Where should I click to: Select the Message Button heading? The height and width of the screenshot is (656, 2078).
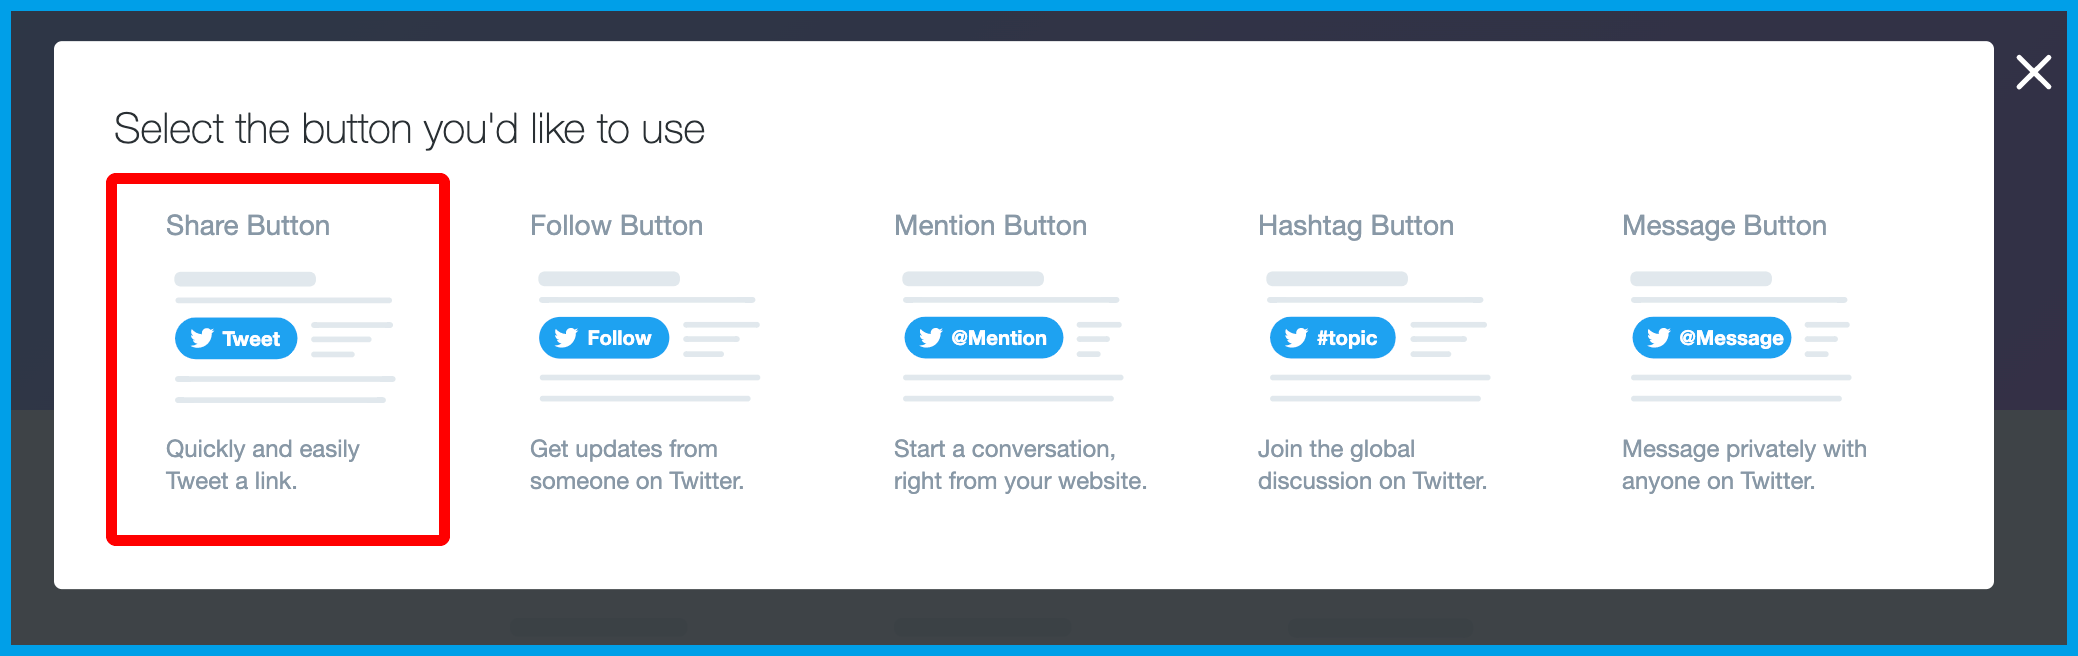tap(1724, 226)
